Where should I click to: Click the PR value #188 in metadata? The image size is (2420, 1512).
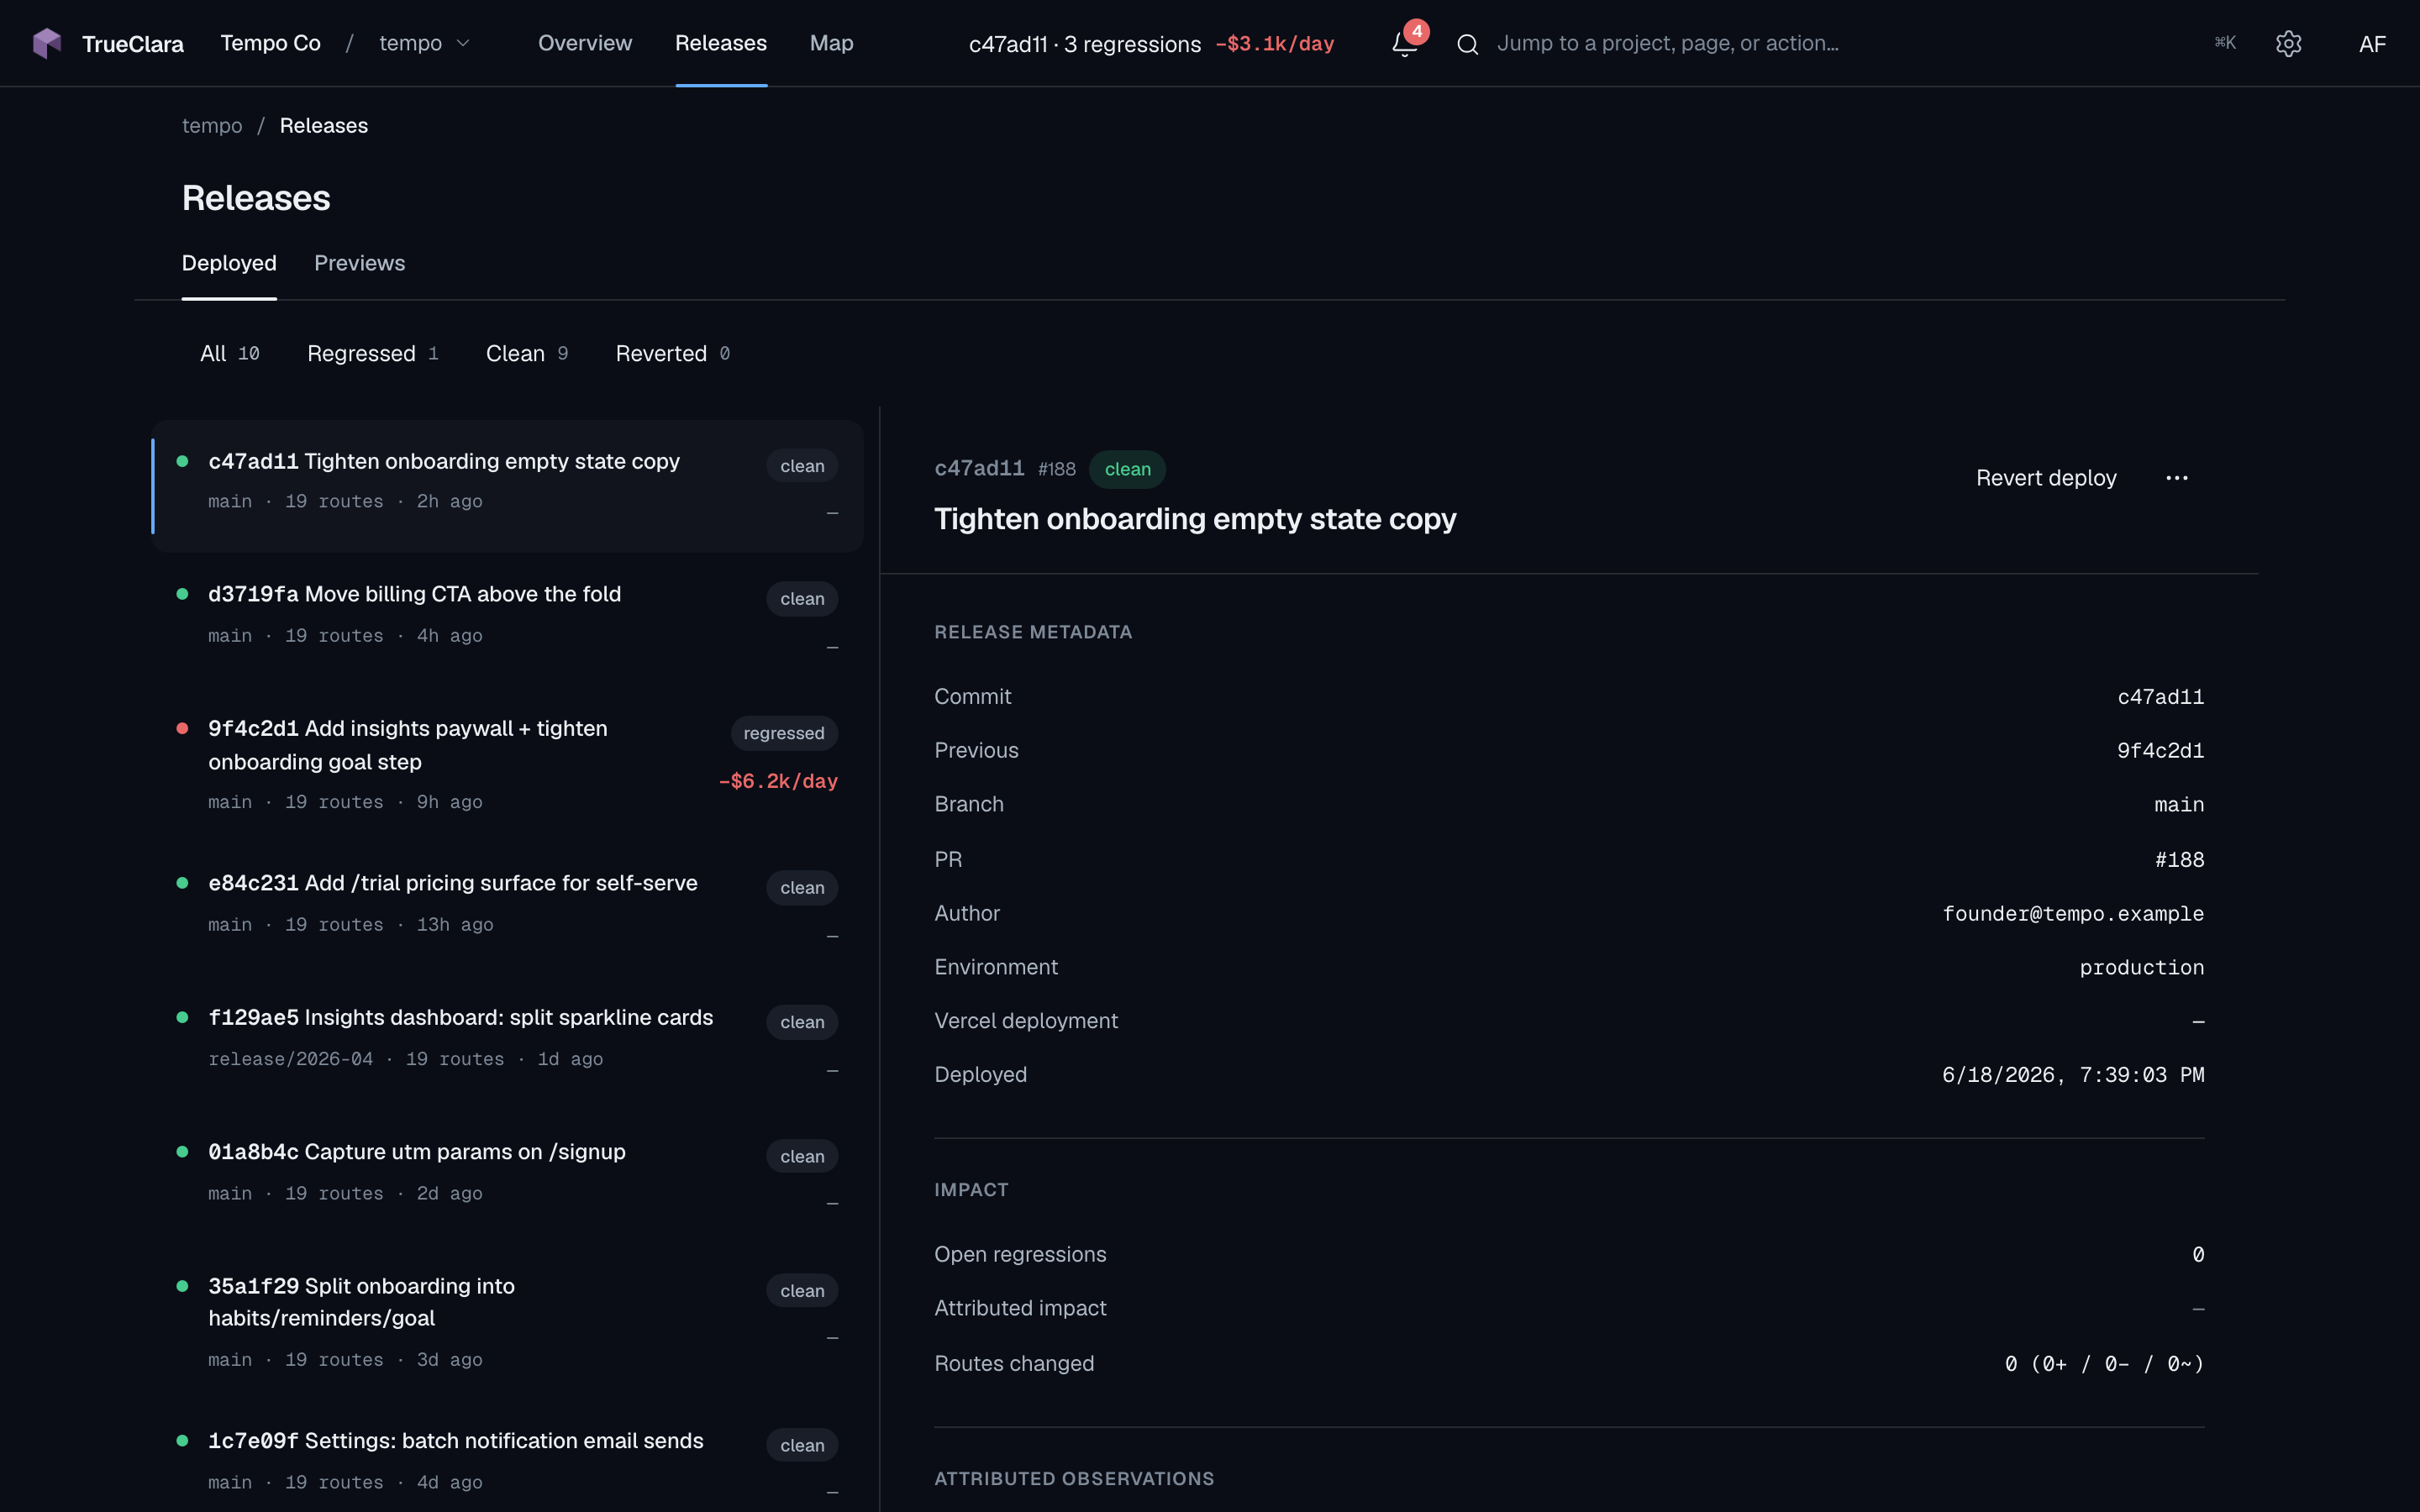(x=2179, y=859)
